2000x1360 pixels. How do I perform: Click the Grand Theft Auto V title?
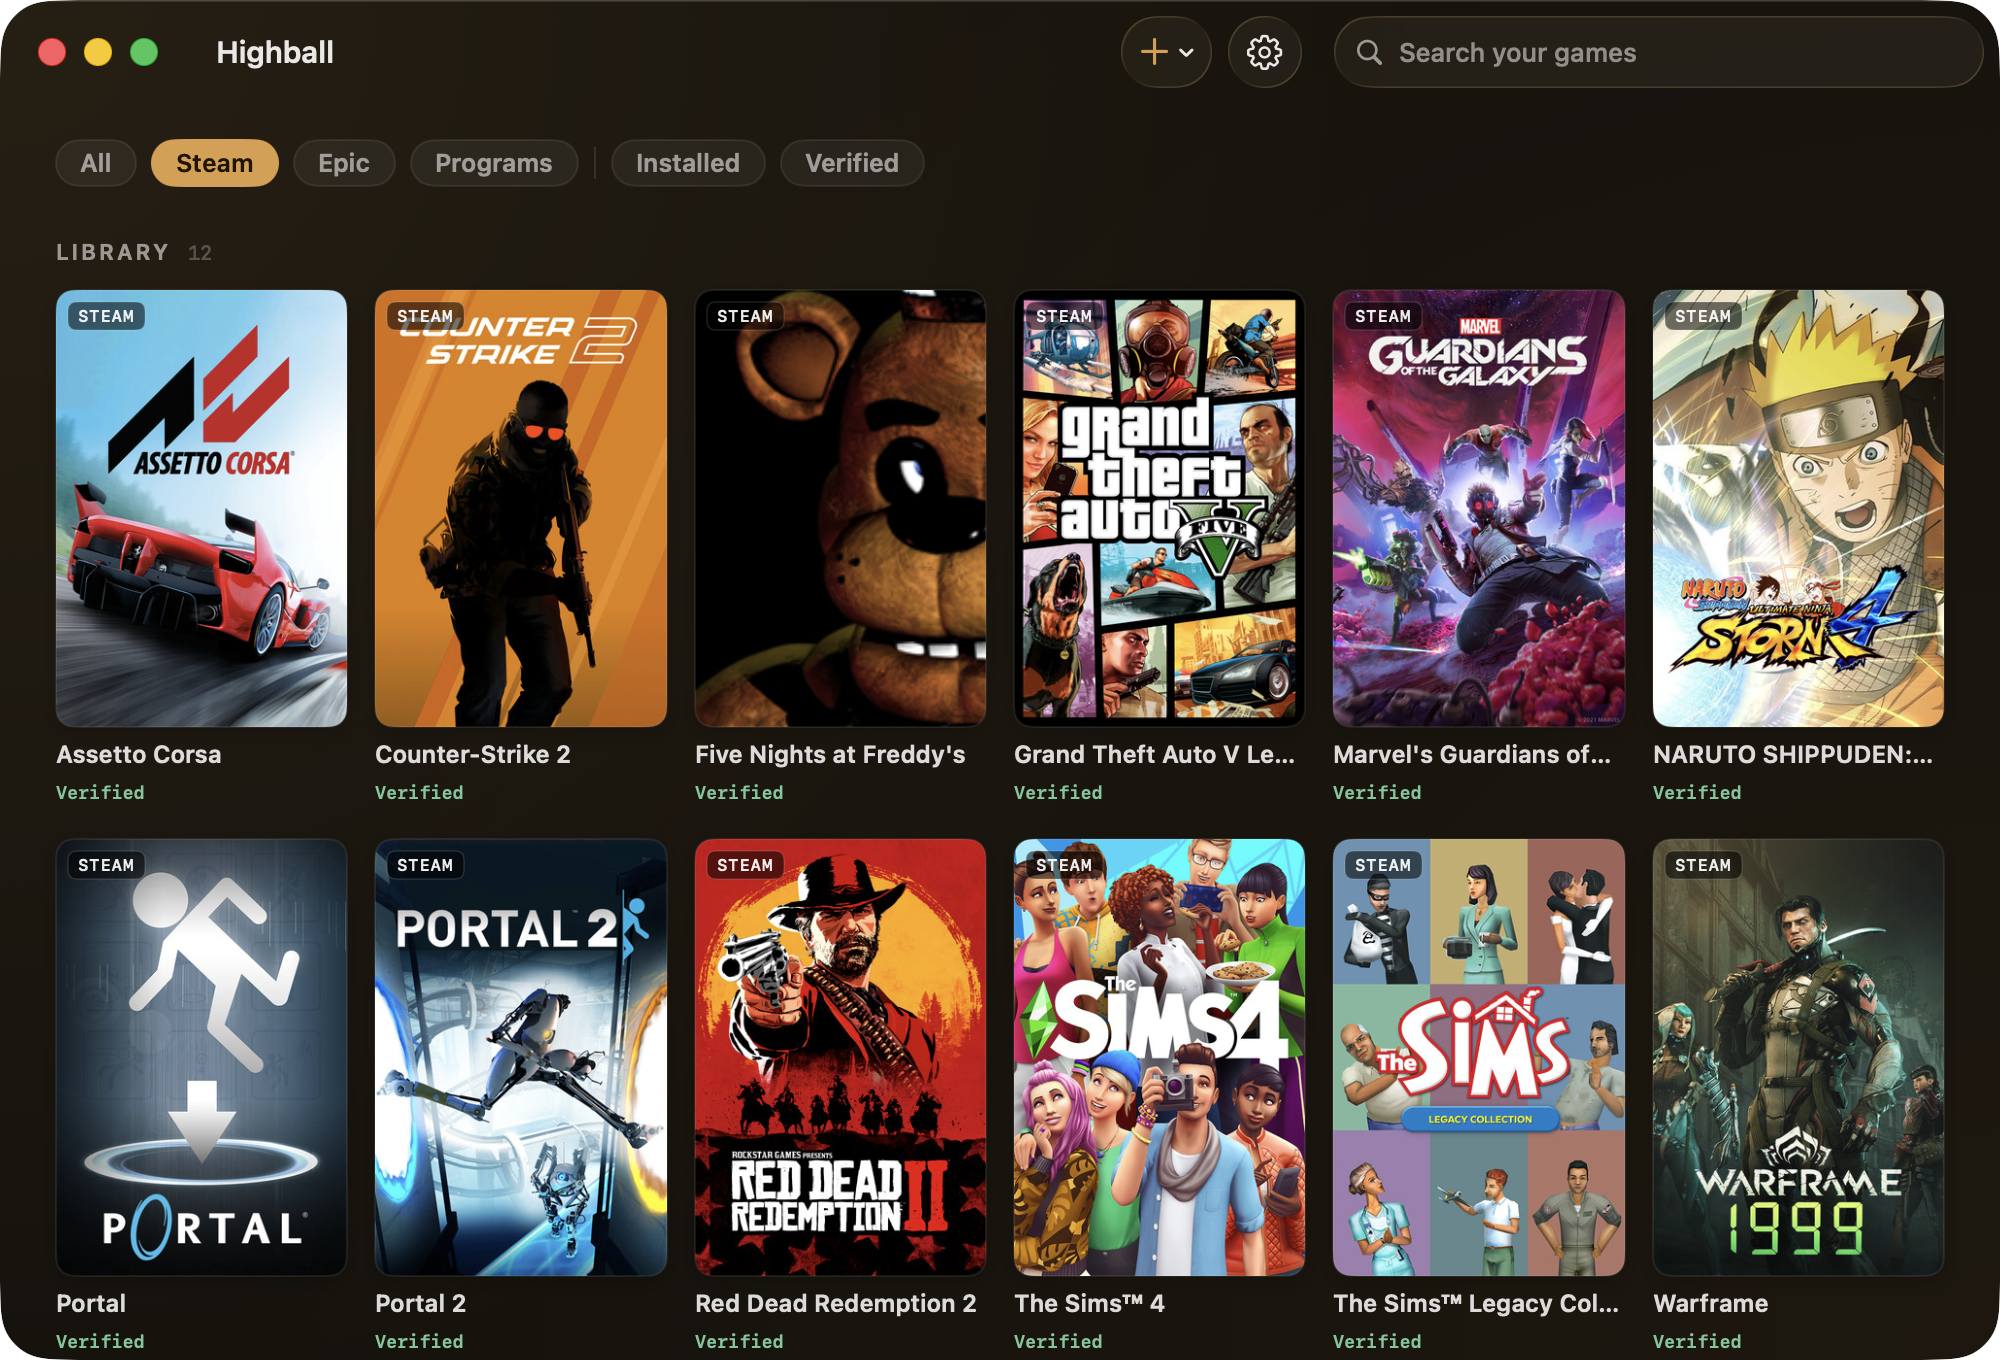(1154, 754)
